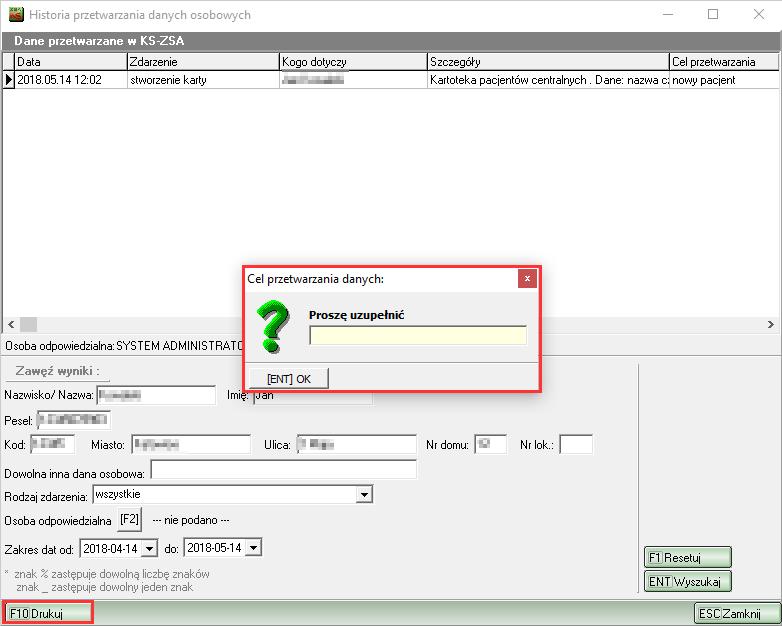Image resolution: width=782 pixels, height=626 pixels.
Task: Click the Zawęź wyniki section label
Action: click(57, 371)
